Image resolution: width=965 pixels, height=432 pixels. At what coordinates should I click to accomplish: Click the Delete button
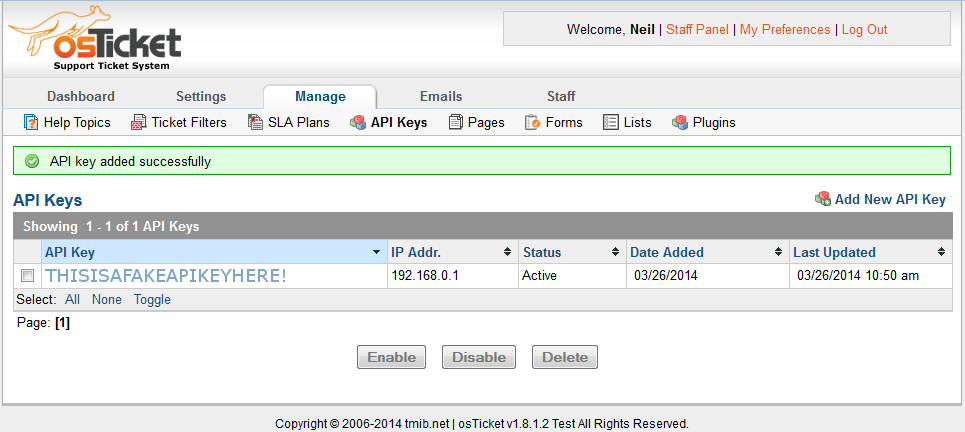coord(565,357)
